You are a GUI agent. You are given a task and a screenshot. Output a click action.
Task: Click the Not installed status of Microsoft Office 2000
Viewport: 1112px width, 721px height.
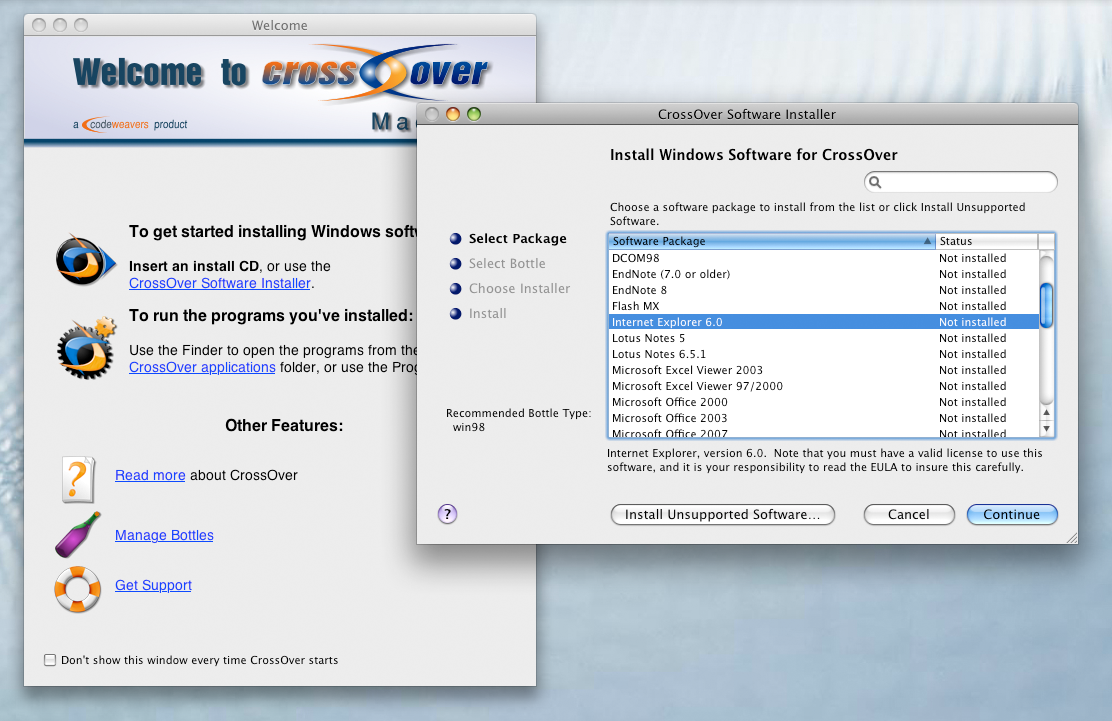[x=972, y=402]
